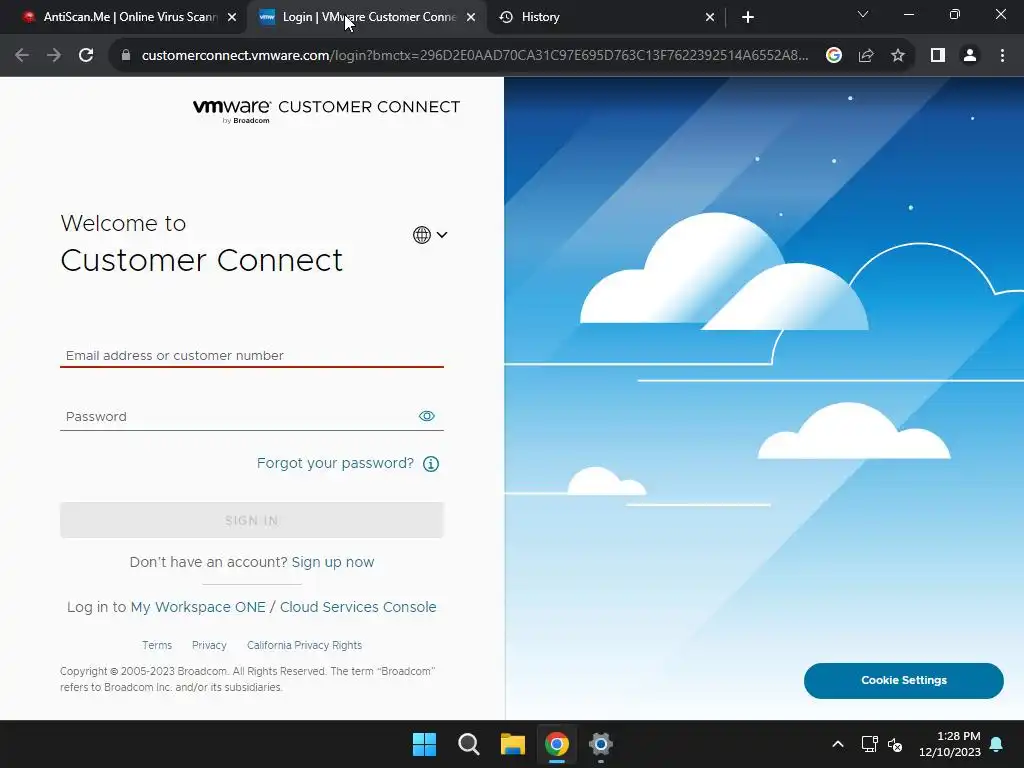Focus the Email address or customer number field
The image size is (1024, 768).
(x=252, y=355)
